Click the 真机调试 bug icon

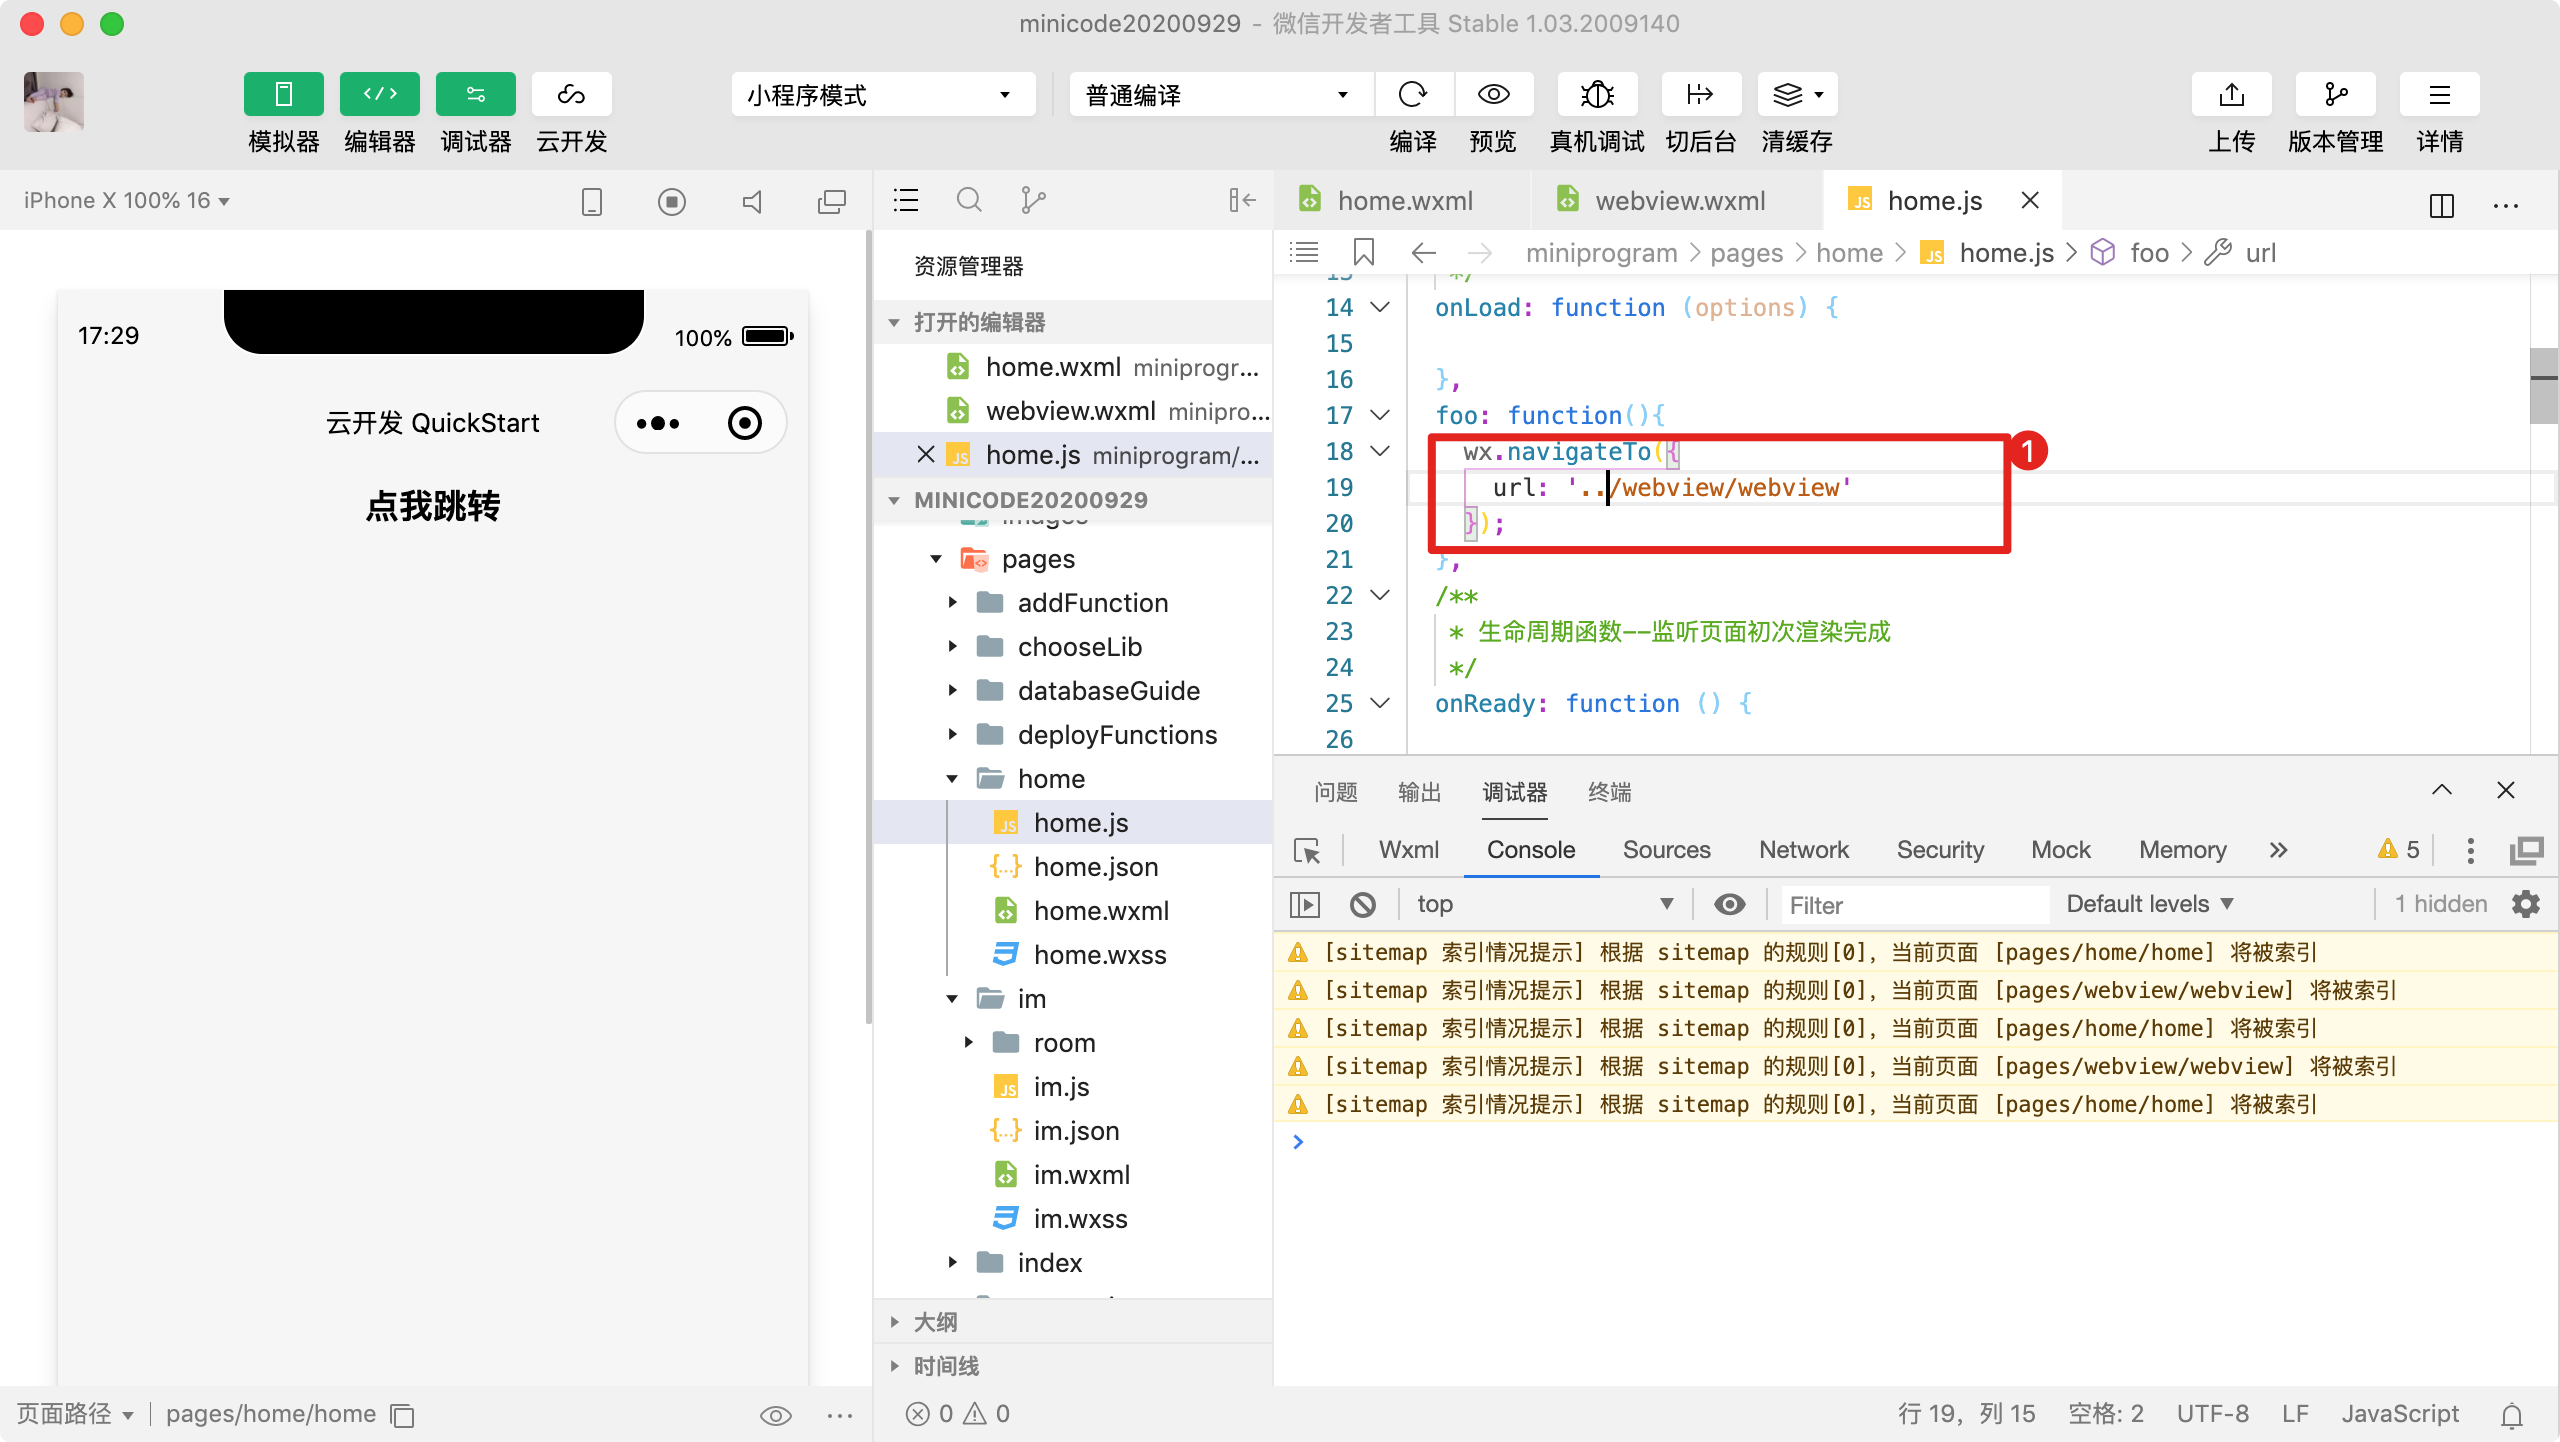pos(1597,95)
